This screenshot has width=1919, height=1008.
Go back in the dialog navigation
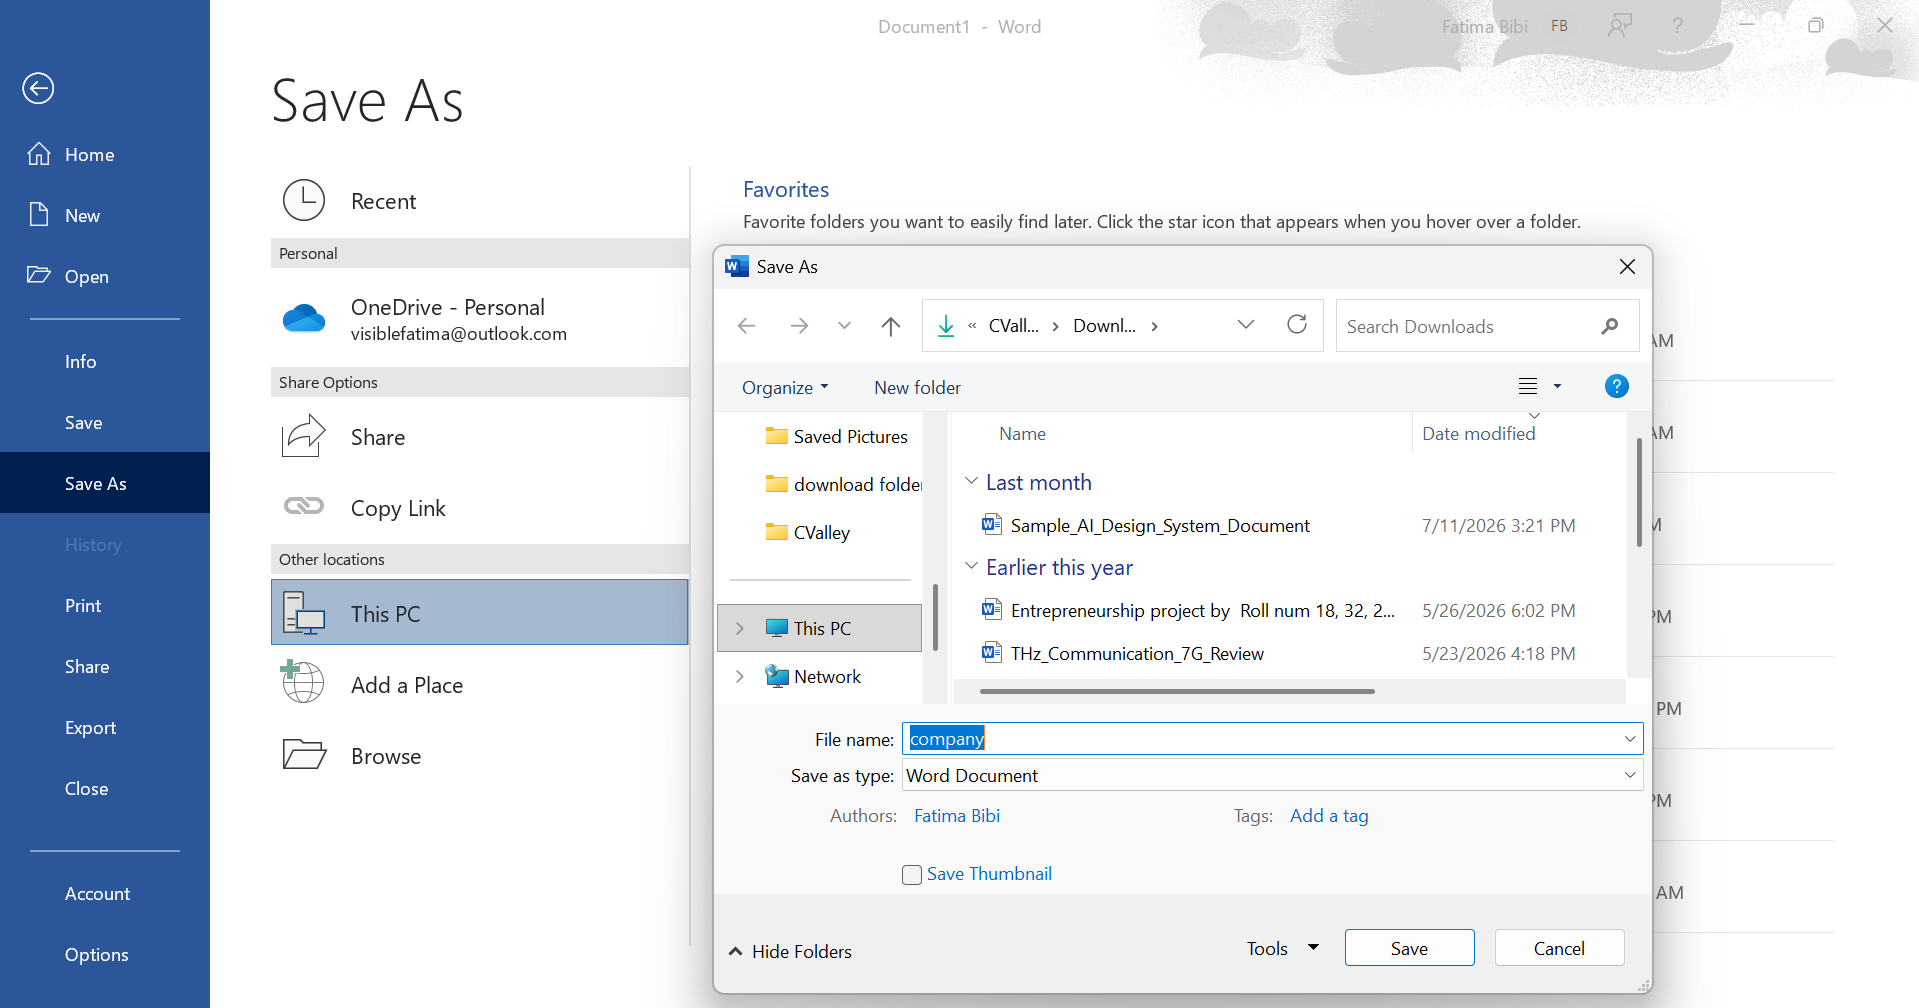(x=746, y=326)
